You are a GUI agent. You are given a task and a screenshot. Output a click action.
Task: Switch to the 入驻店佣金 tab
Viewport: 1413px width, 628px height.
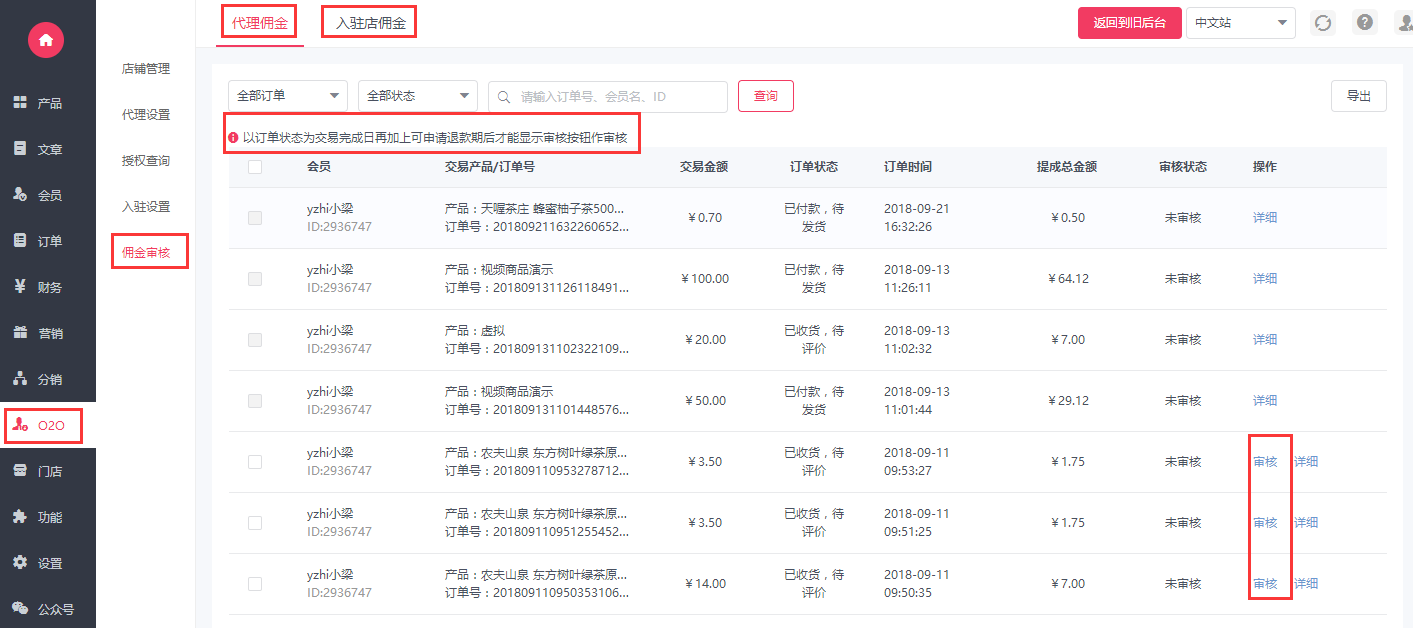(x=370, y=23)
